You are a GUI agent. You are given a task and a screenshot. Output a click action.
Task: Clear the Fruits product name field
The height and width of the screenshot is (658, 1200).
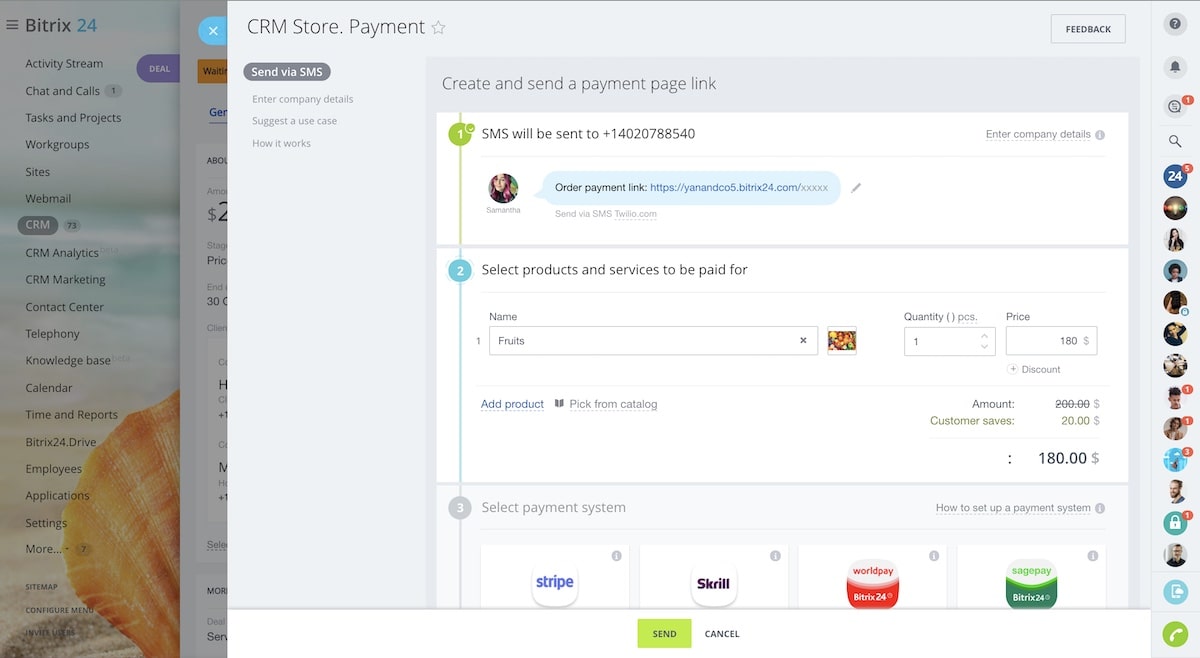pos(802,341)
